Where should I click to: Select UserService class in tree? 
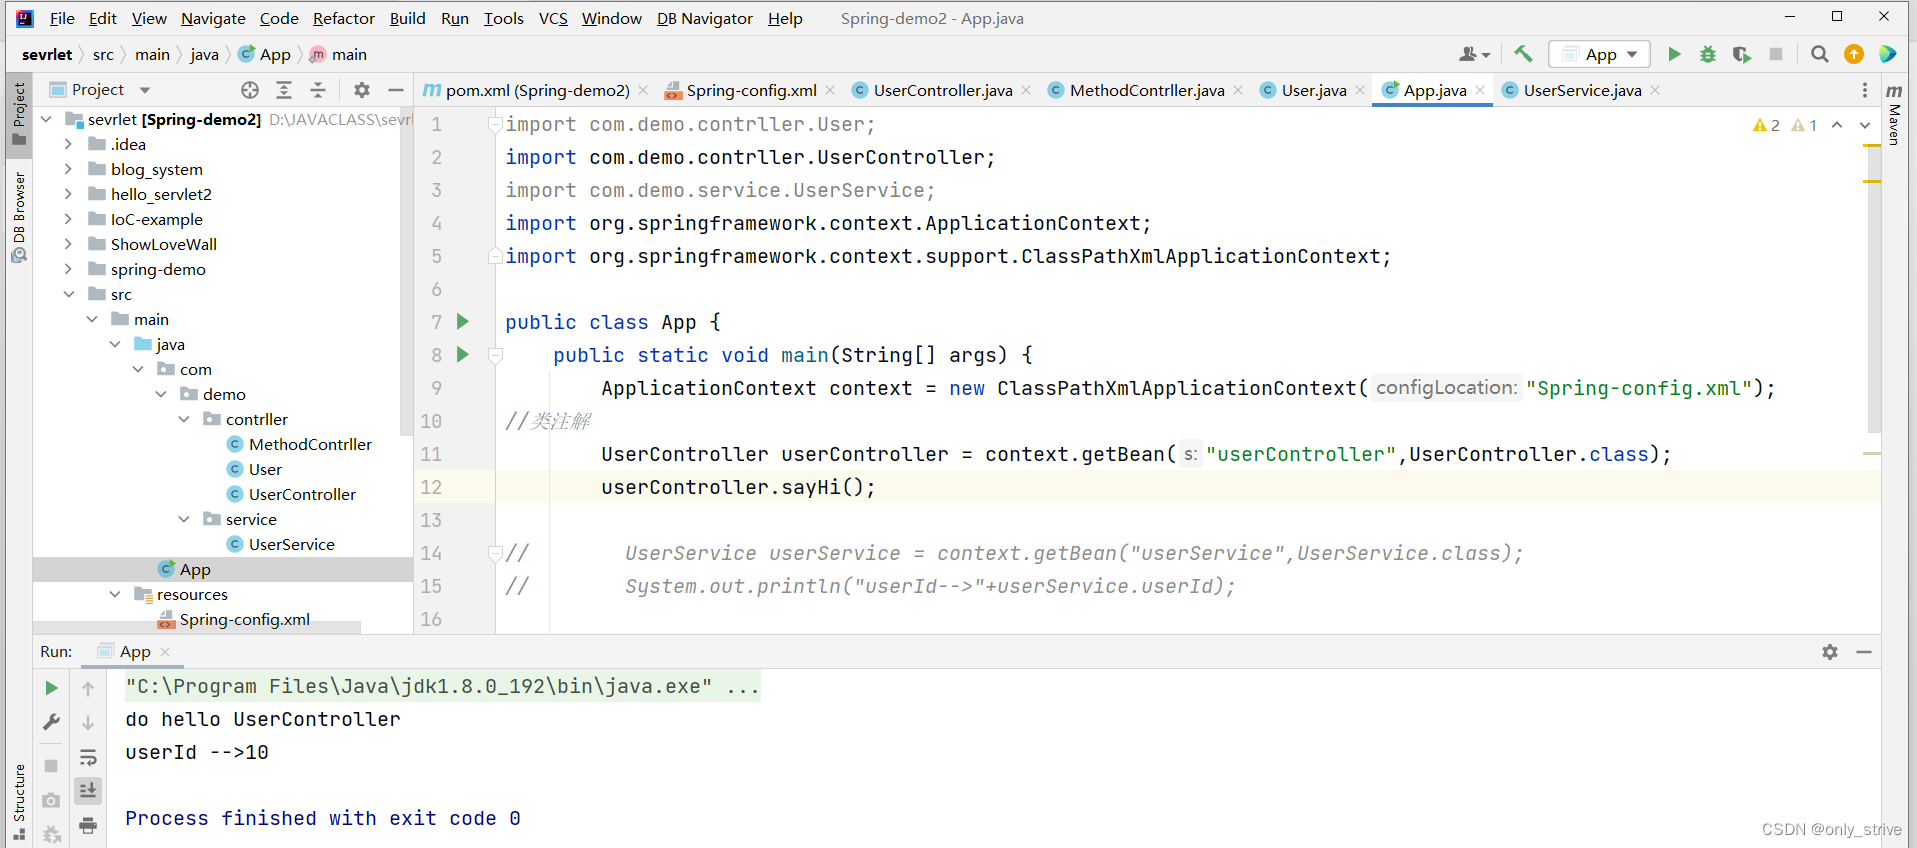click(291, 544)
